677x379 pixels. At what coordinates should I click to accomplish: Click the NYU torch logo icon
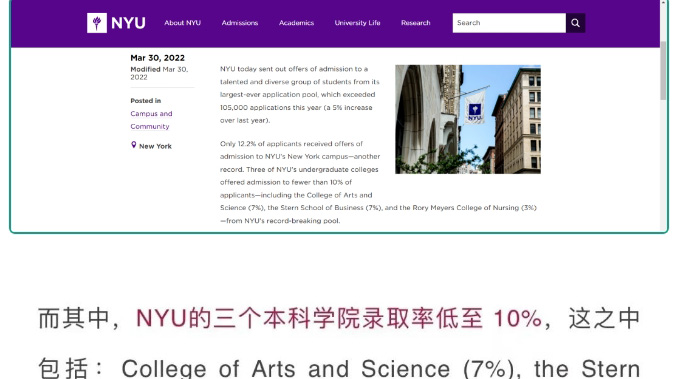[x=97, y=23]
